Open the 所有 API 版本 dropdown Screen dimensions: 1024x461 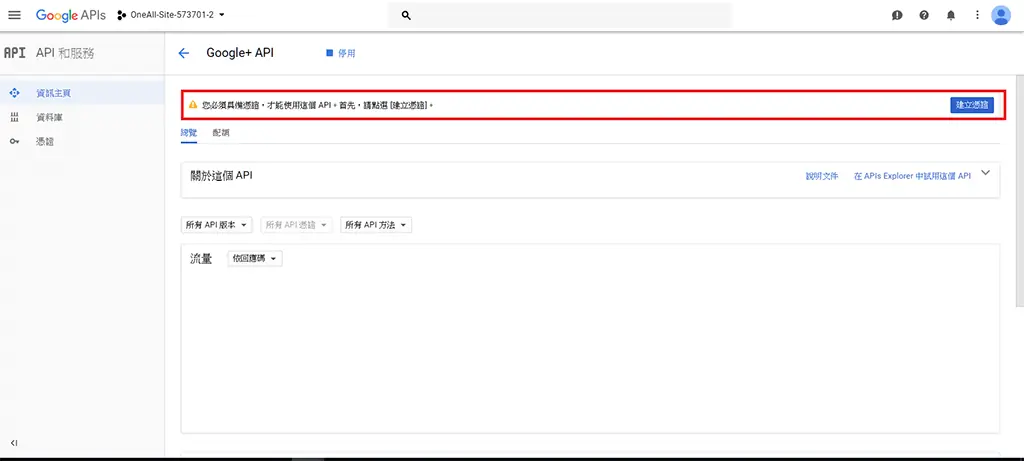point(216,225)
